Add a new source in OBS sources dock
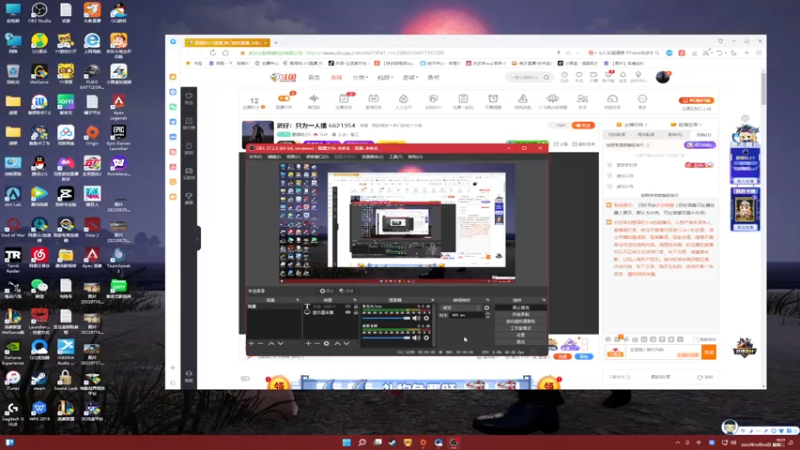800x450 pixels. pos(308,344)
